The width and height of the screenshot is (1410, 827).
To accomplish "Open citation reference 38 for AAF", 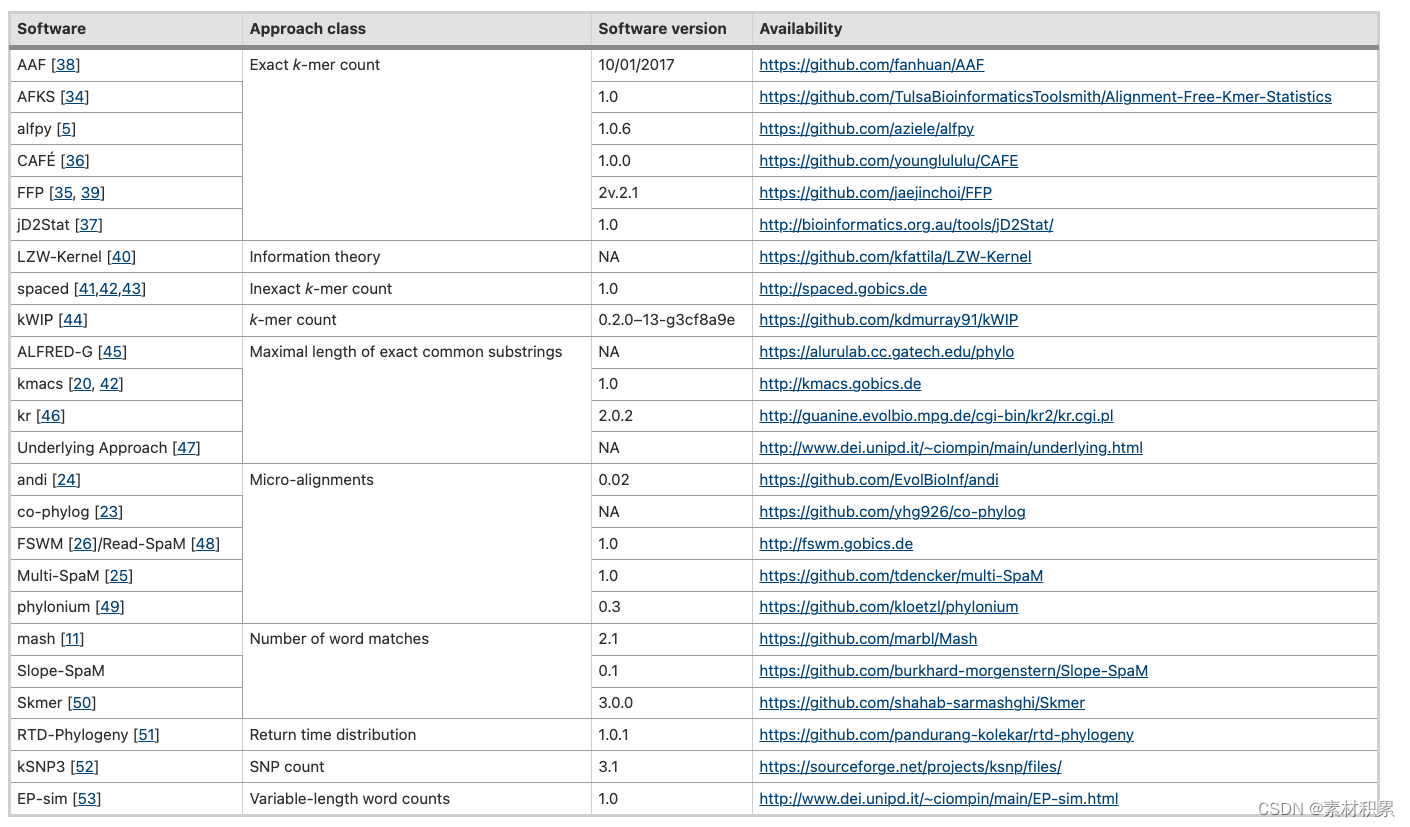I will coord(63,64).
